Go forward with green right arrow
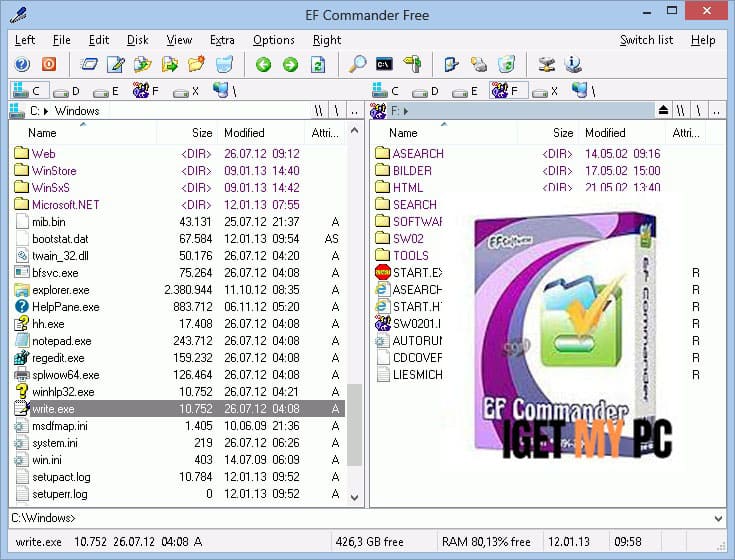735x560 pixels. (291, 64)
